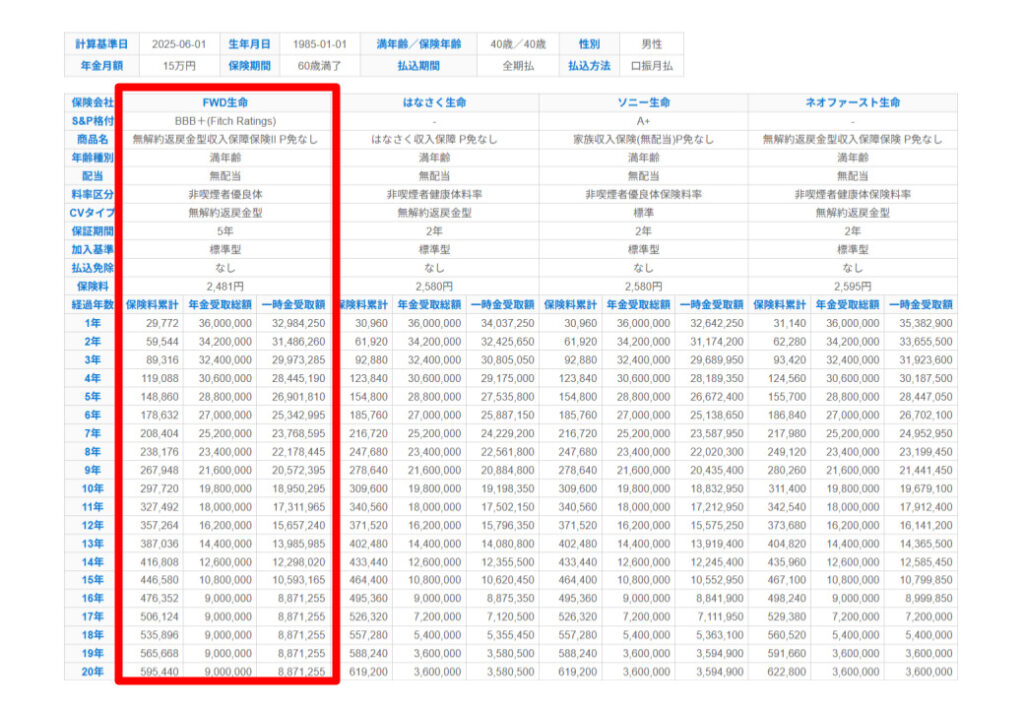
Task: Click the 払込方法 label cell
Action: point(589,66)
